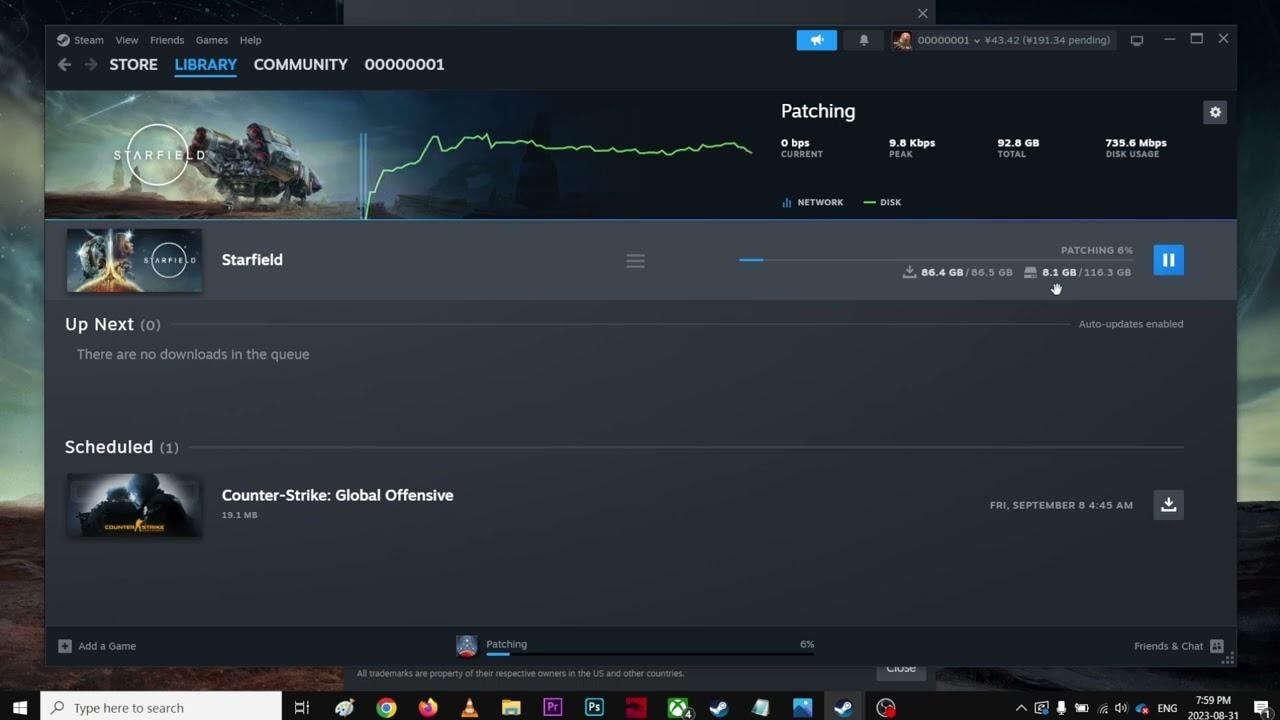
Task: Open the Help menu
Action: click(251, 40)
